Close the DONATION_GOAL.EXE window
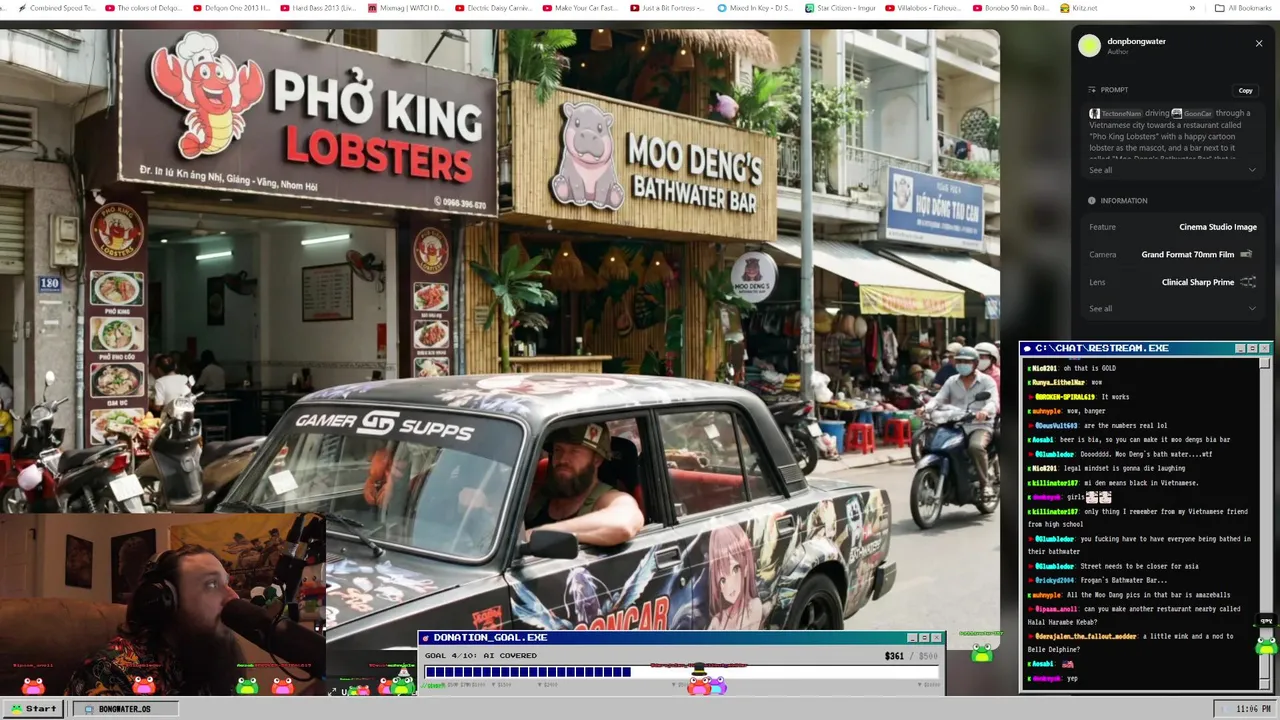1280x720 pixels. 936,637
